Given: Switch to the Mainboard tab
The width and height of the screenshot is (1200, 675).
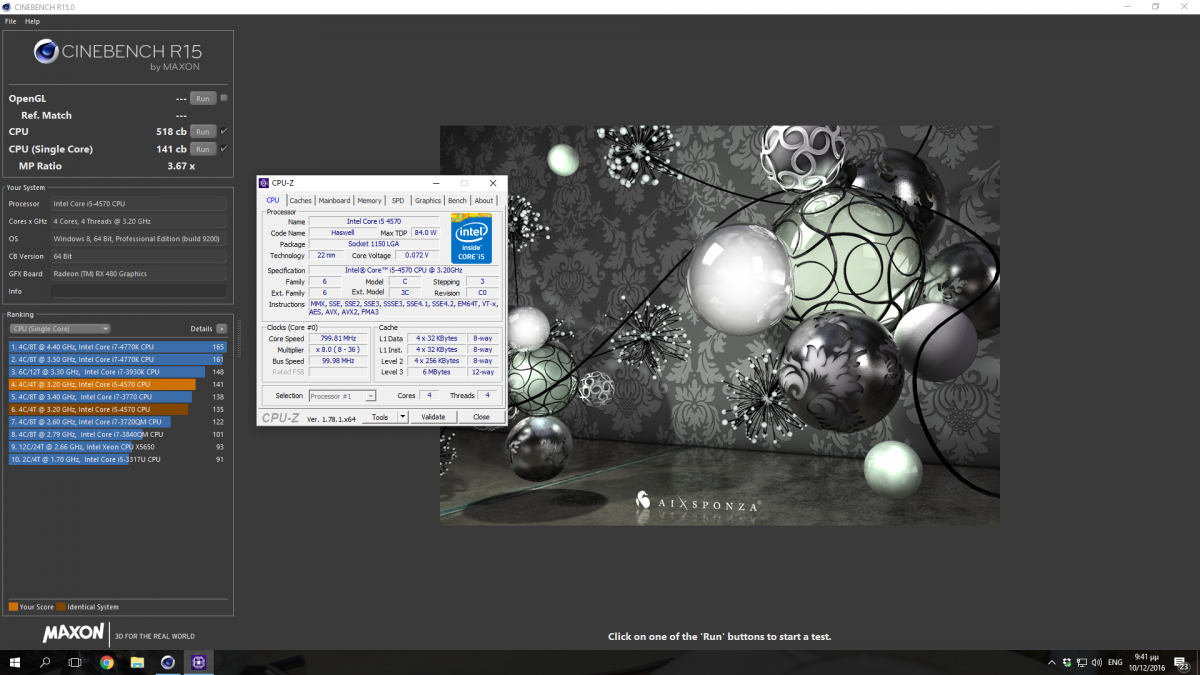Looking at the screenshot, I should point(335,200).
